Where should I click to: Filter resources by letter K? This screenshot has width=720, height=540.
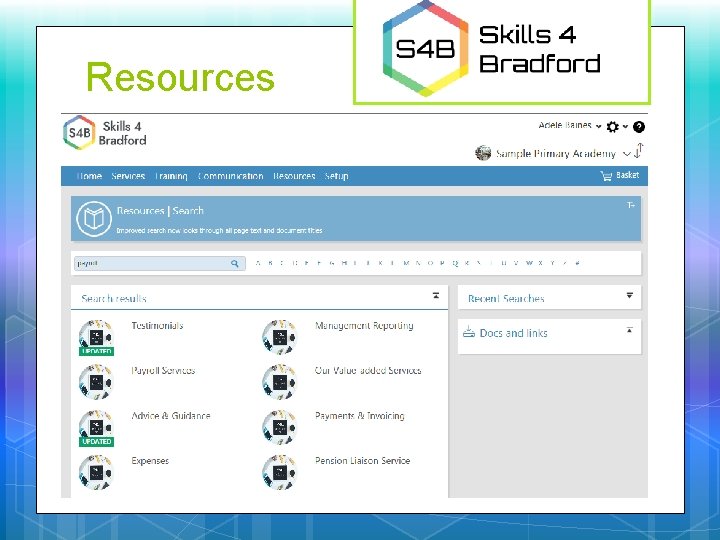(381, 263)
